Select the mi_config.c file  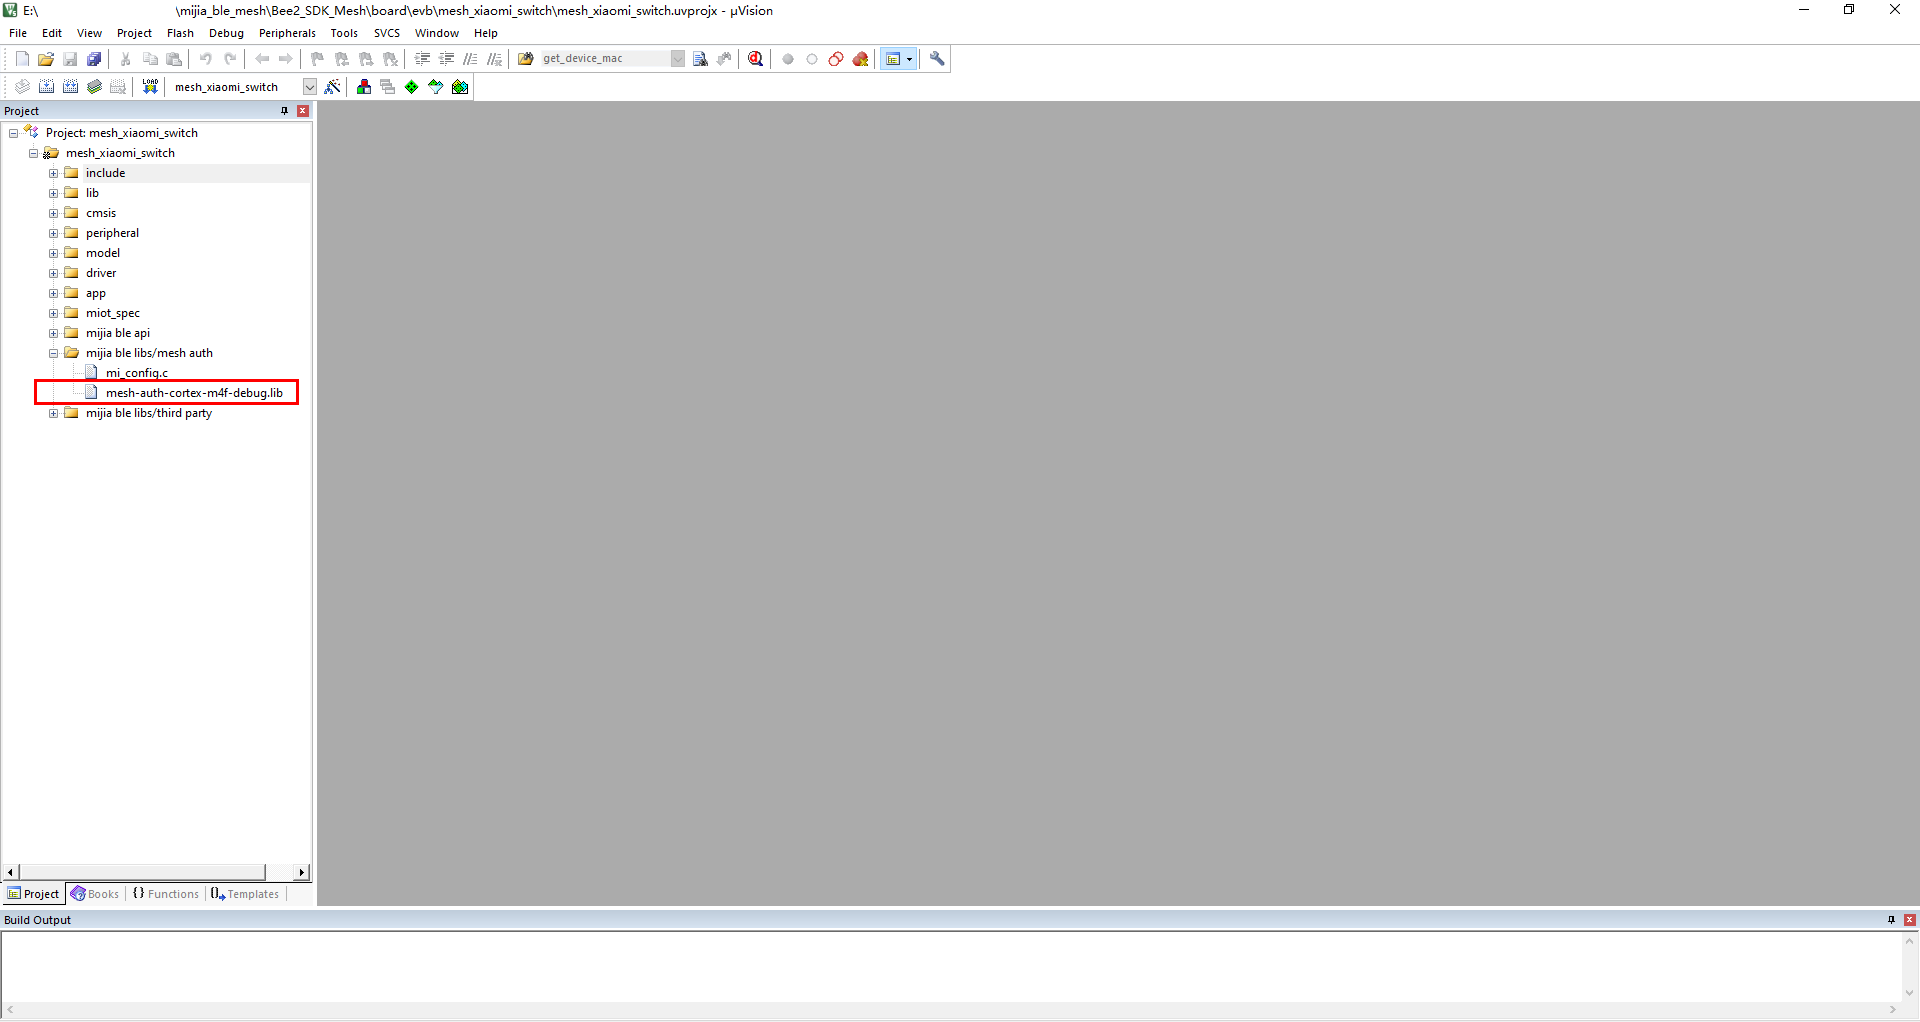(137, 373)
